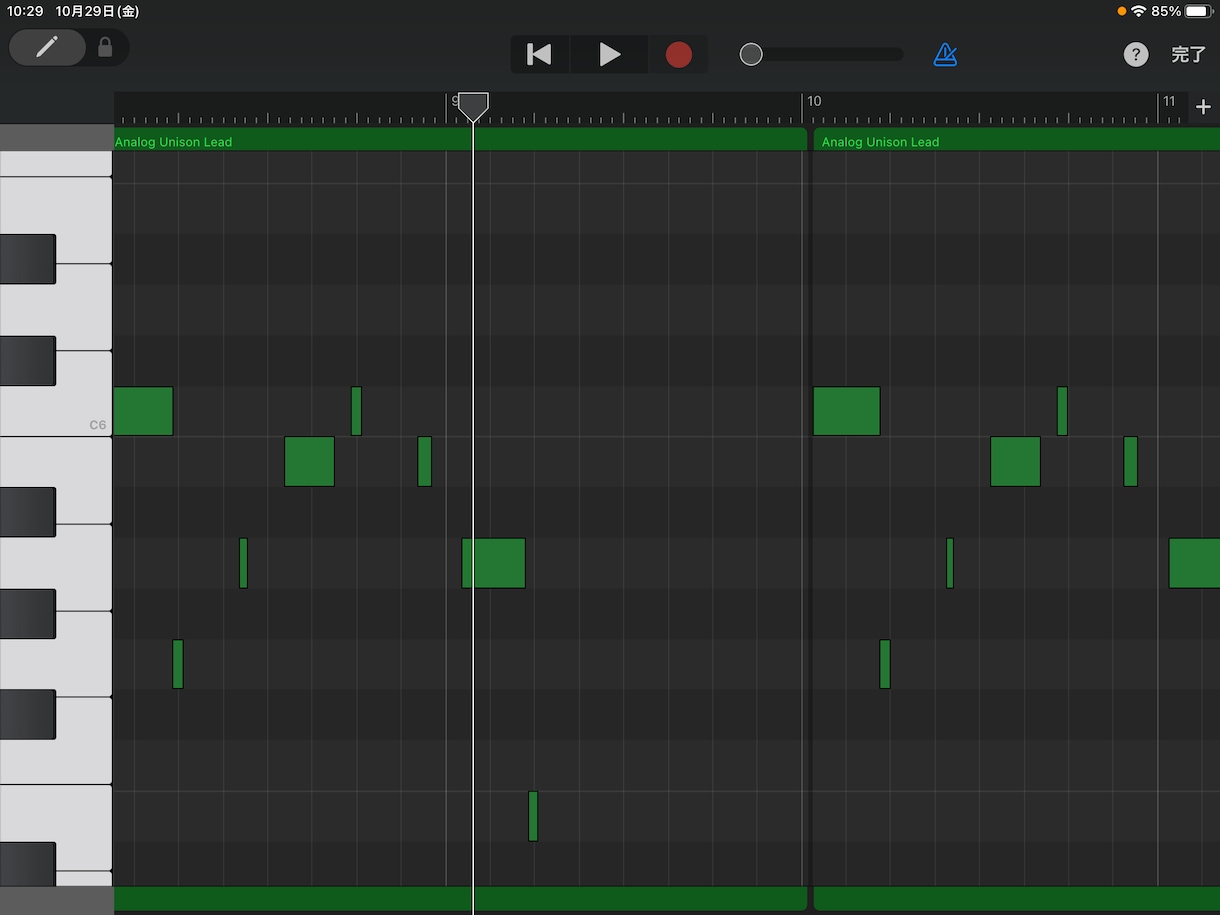The height and width of the screenshot is (915, 1220).
Task: Tap the 10:29 clock in status bar
Action: (25, 11)
